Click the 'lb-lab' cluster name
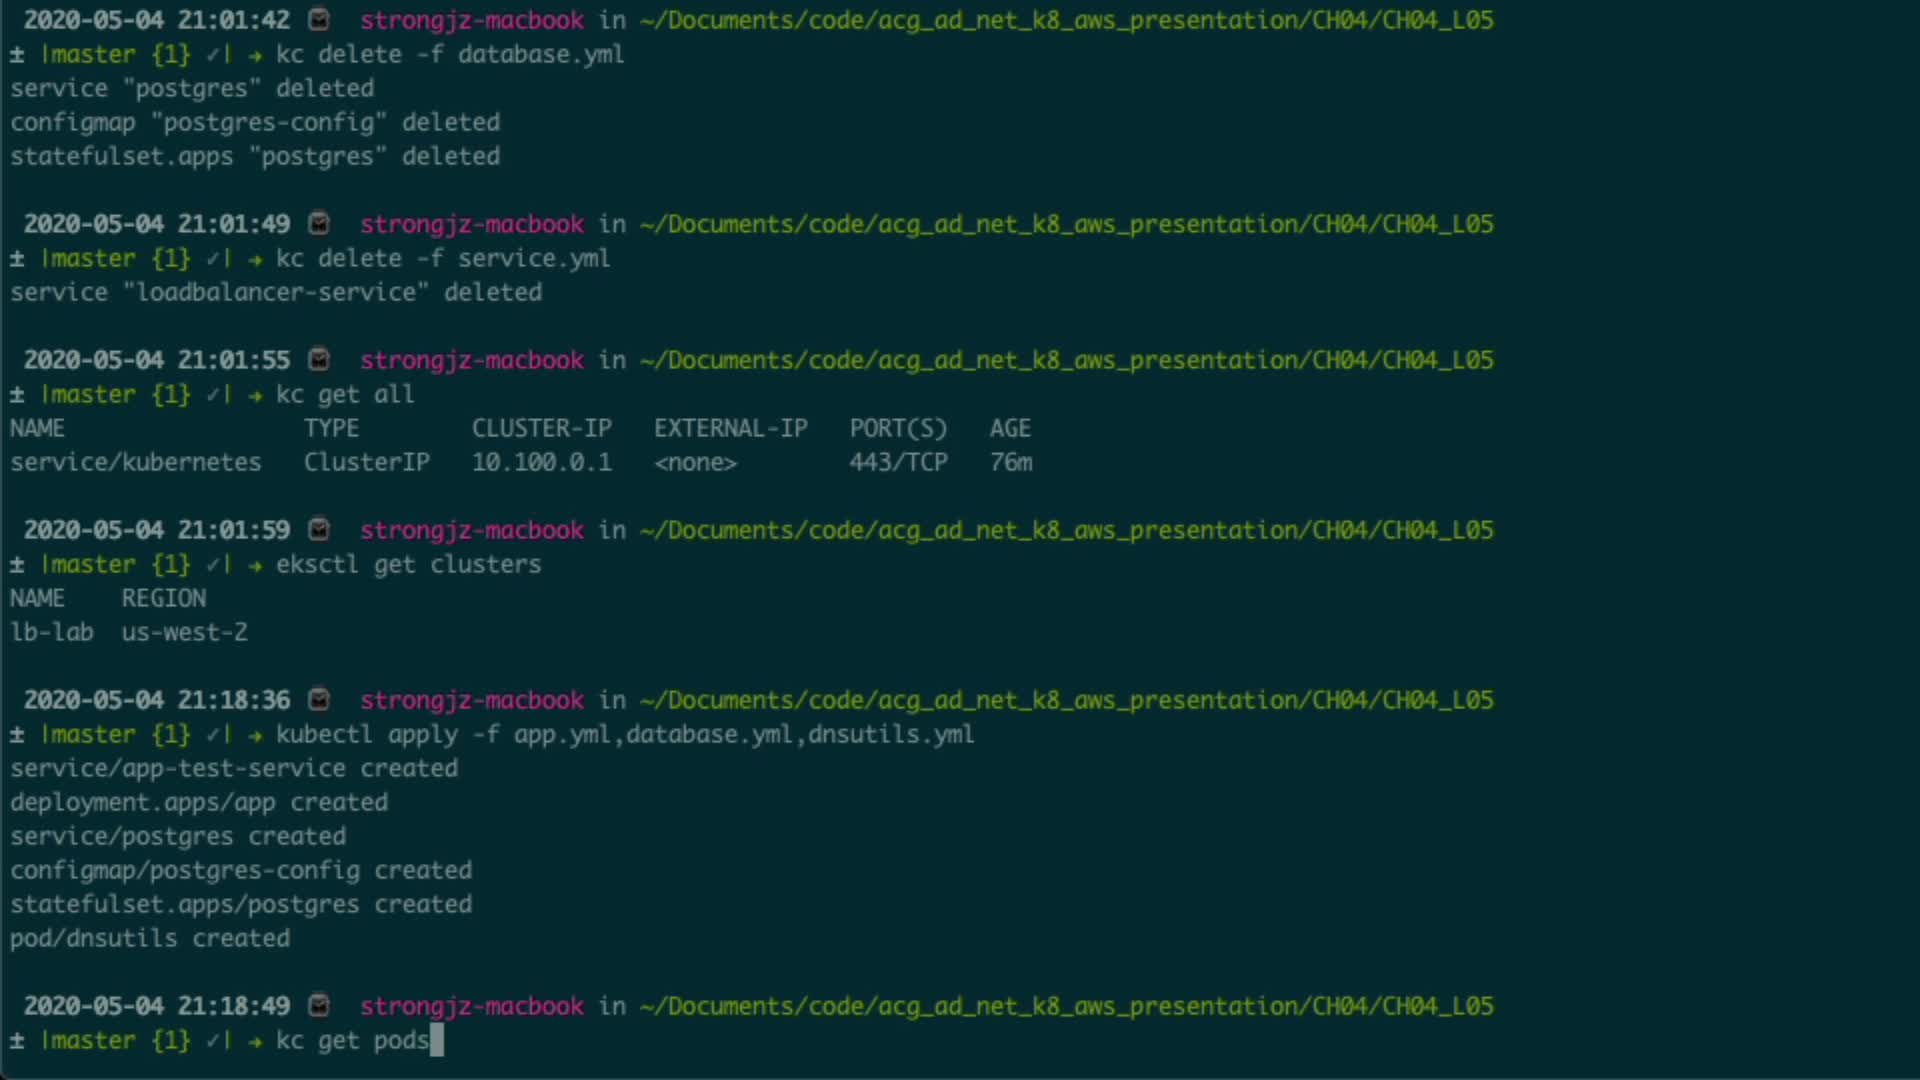The width and height of the screenshot is (1920, 1080). point(52,633)
